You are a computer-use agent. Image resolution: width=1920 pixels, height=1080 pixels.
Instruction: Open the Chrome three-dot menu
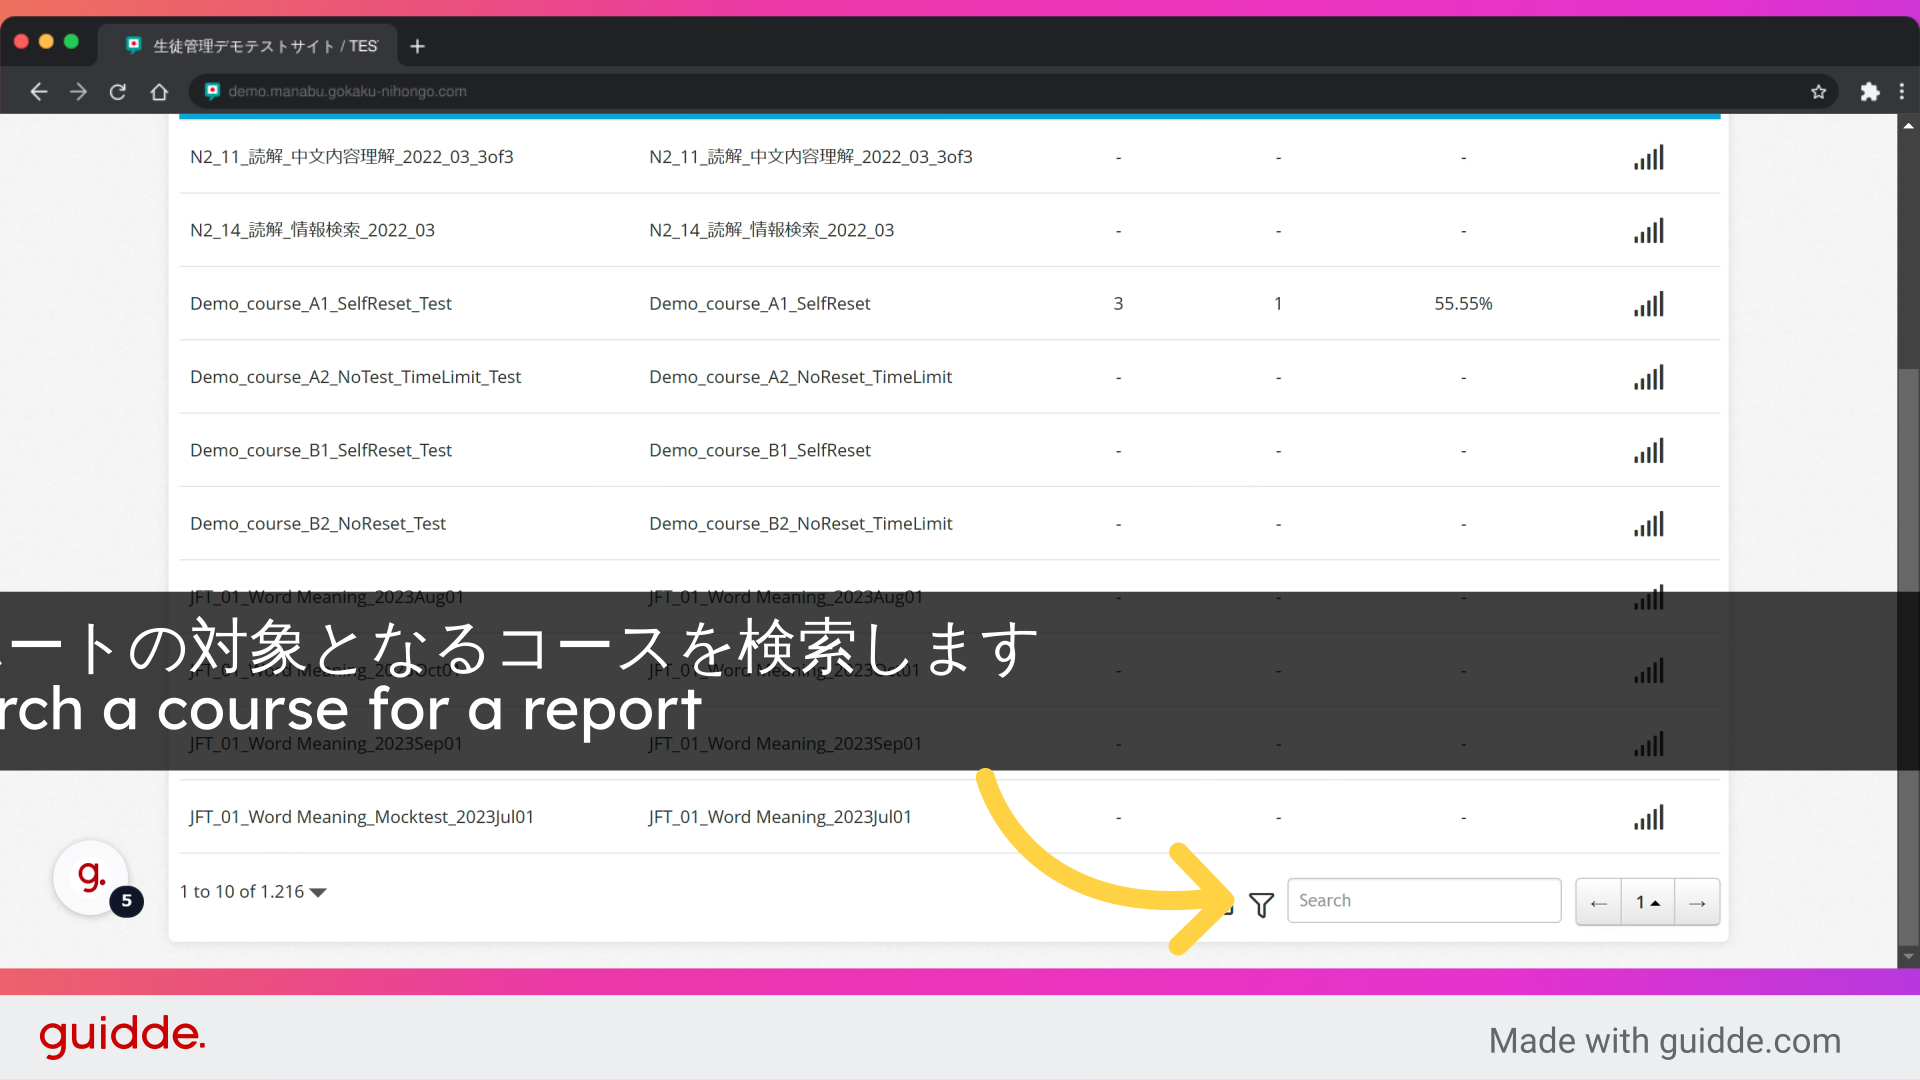point(1902,92)
